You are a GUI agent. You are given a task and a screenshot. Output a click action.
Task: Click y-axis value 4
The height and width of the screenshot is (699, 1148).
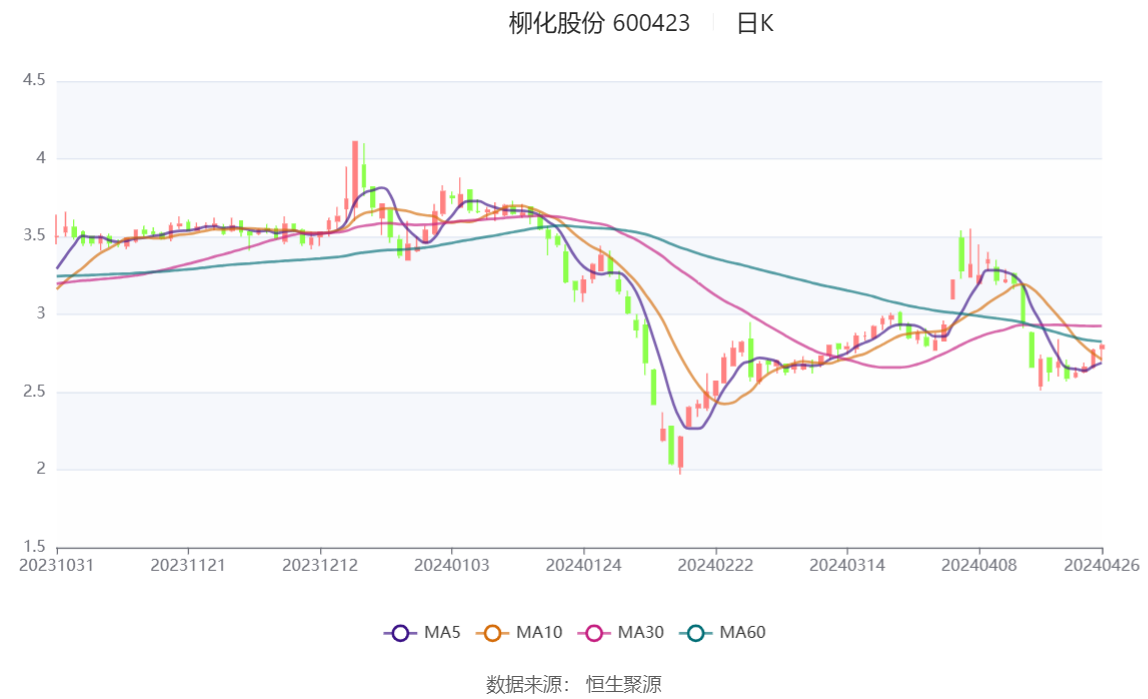[41, 158]
